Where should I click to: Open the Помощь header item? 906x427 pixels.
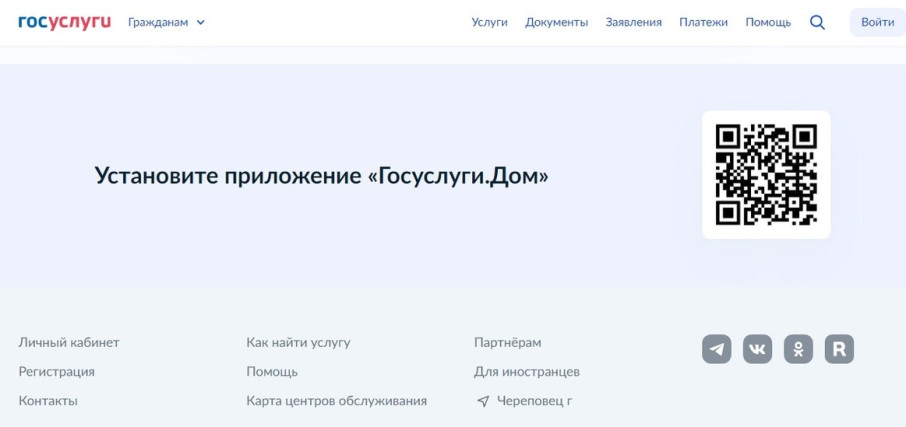(768, 23)
